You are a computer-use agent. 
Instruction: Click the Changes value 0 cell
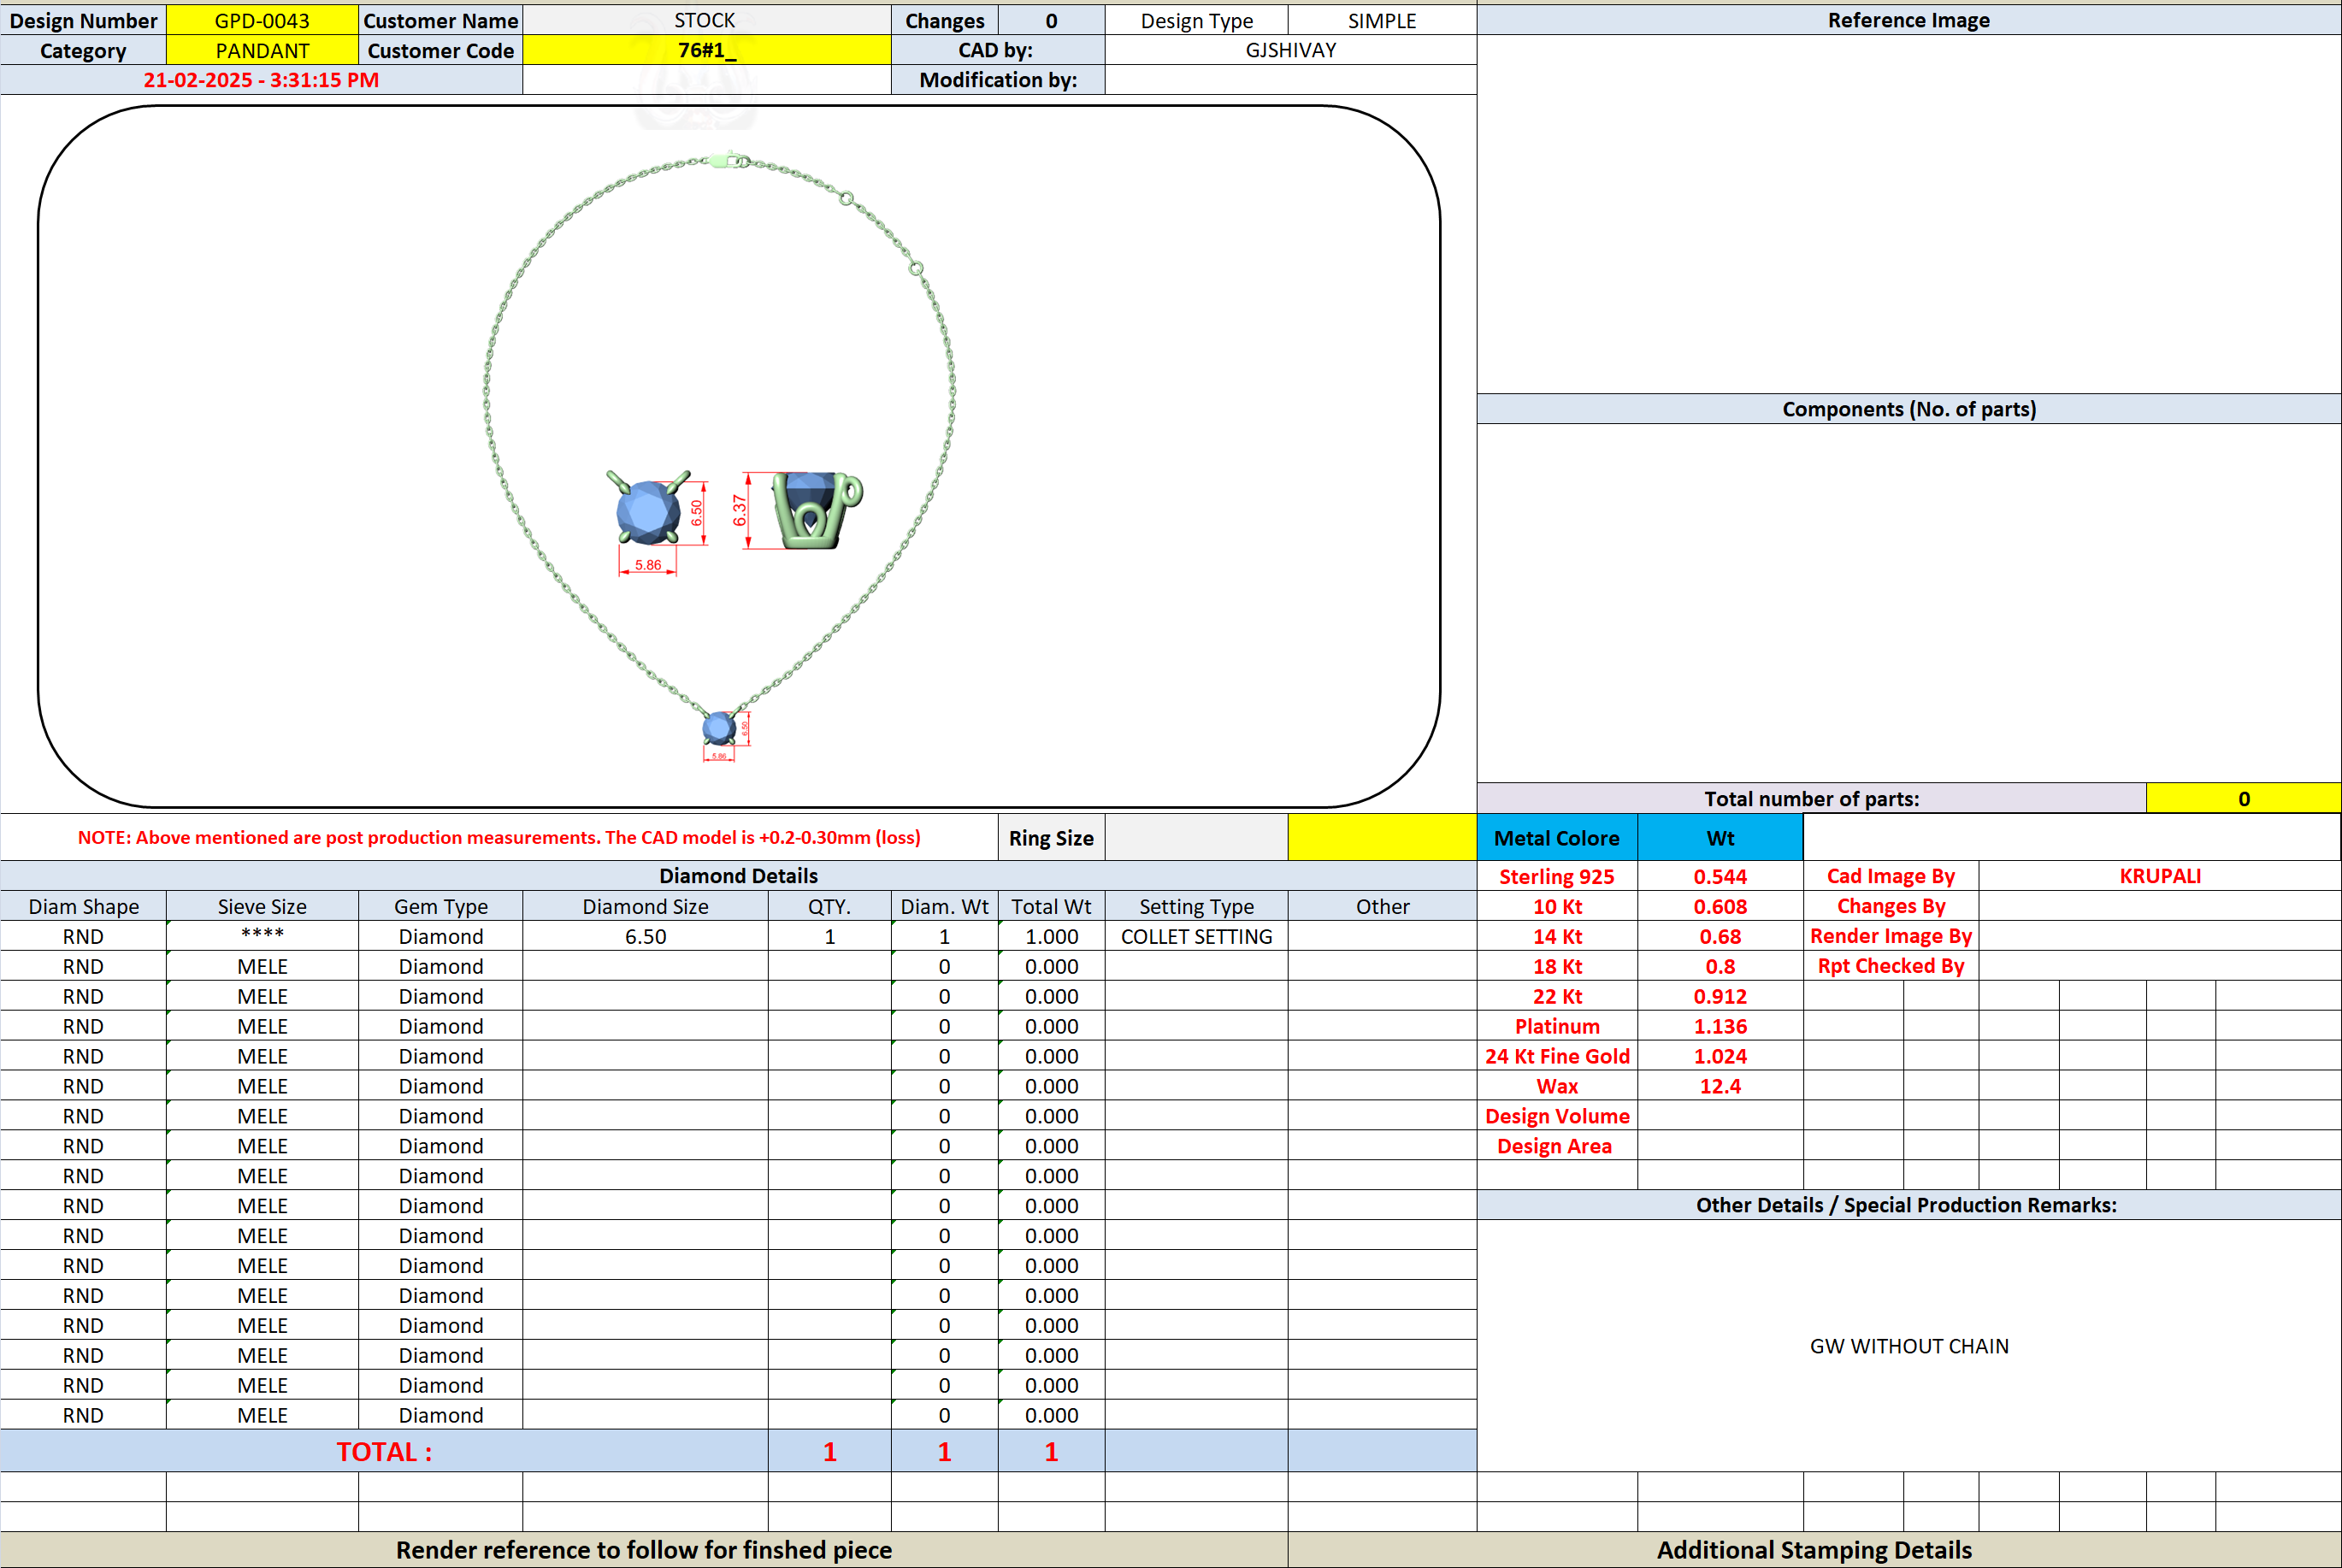click(x=1052, y=20)
